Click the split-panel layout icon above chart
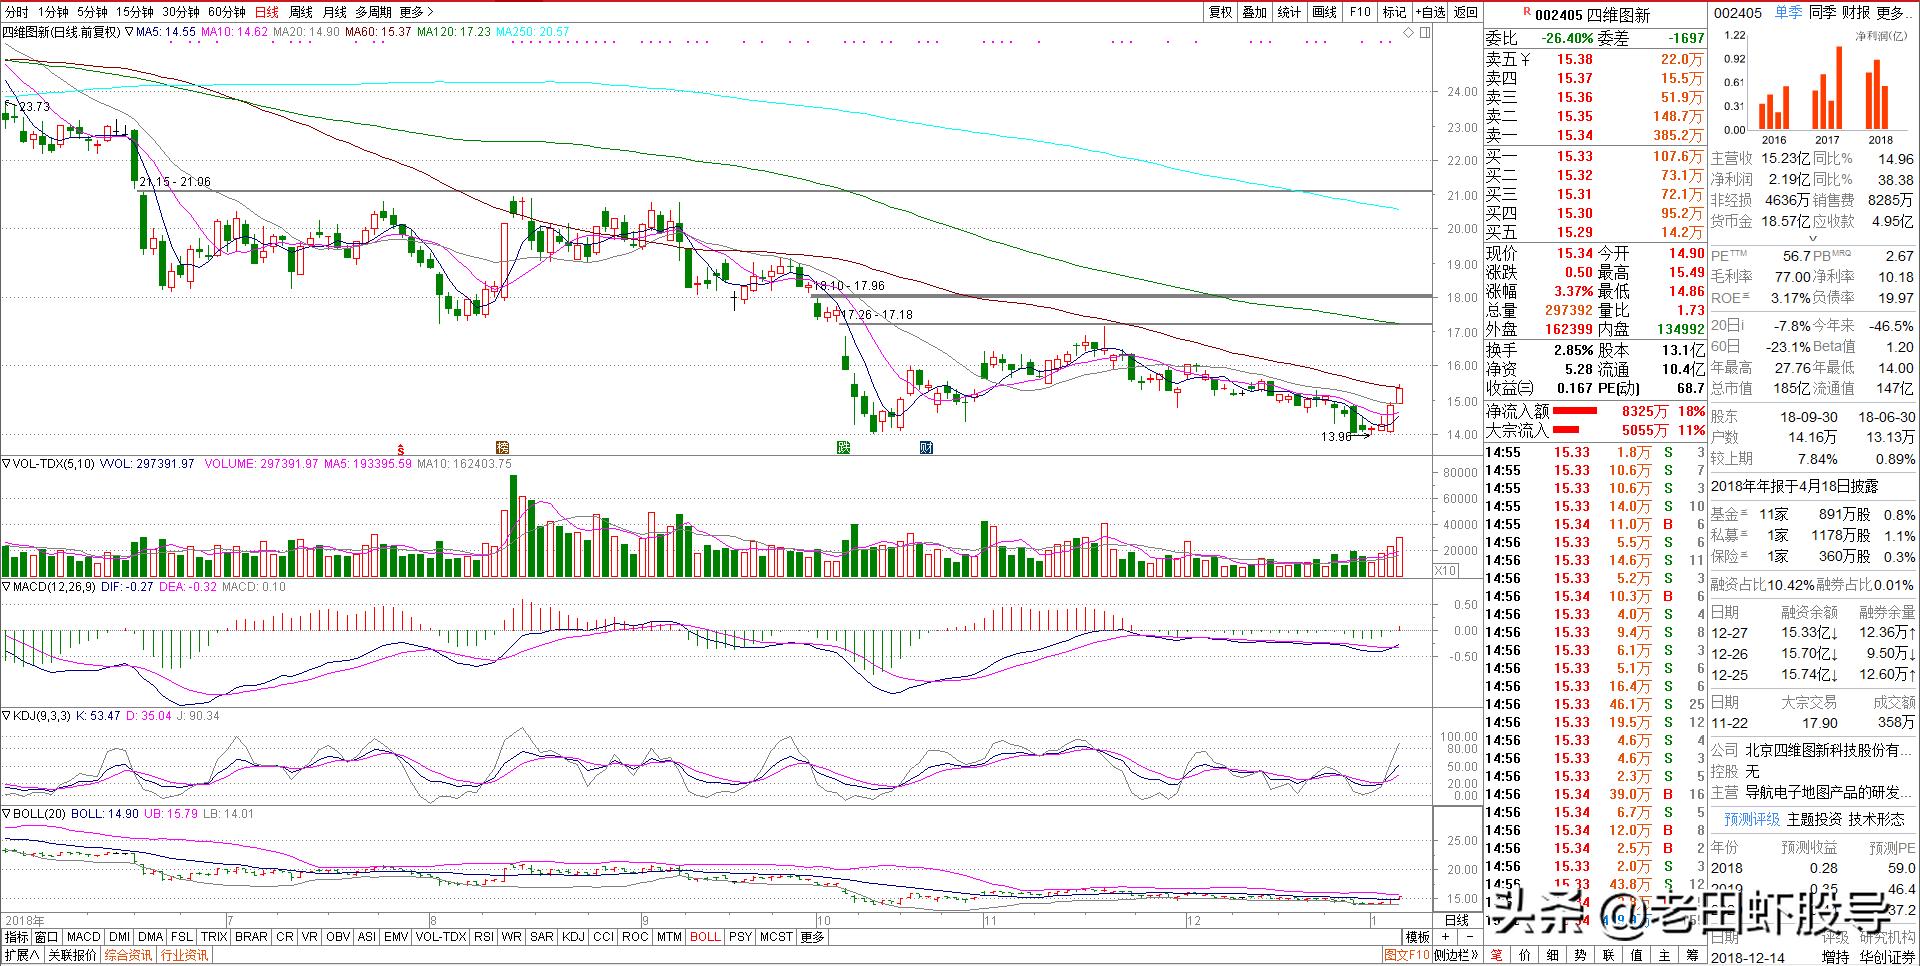Viewport: 1920px width, 966px height. (1425, 32)
